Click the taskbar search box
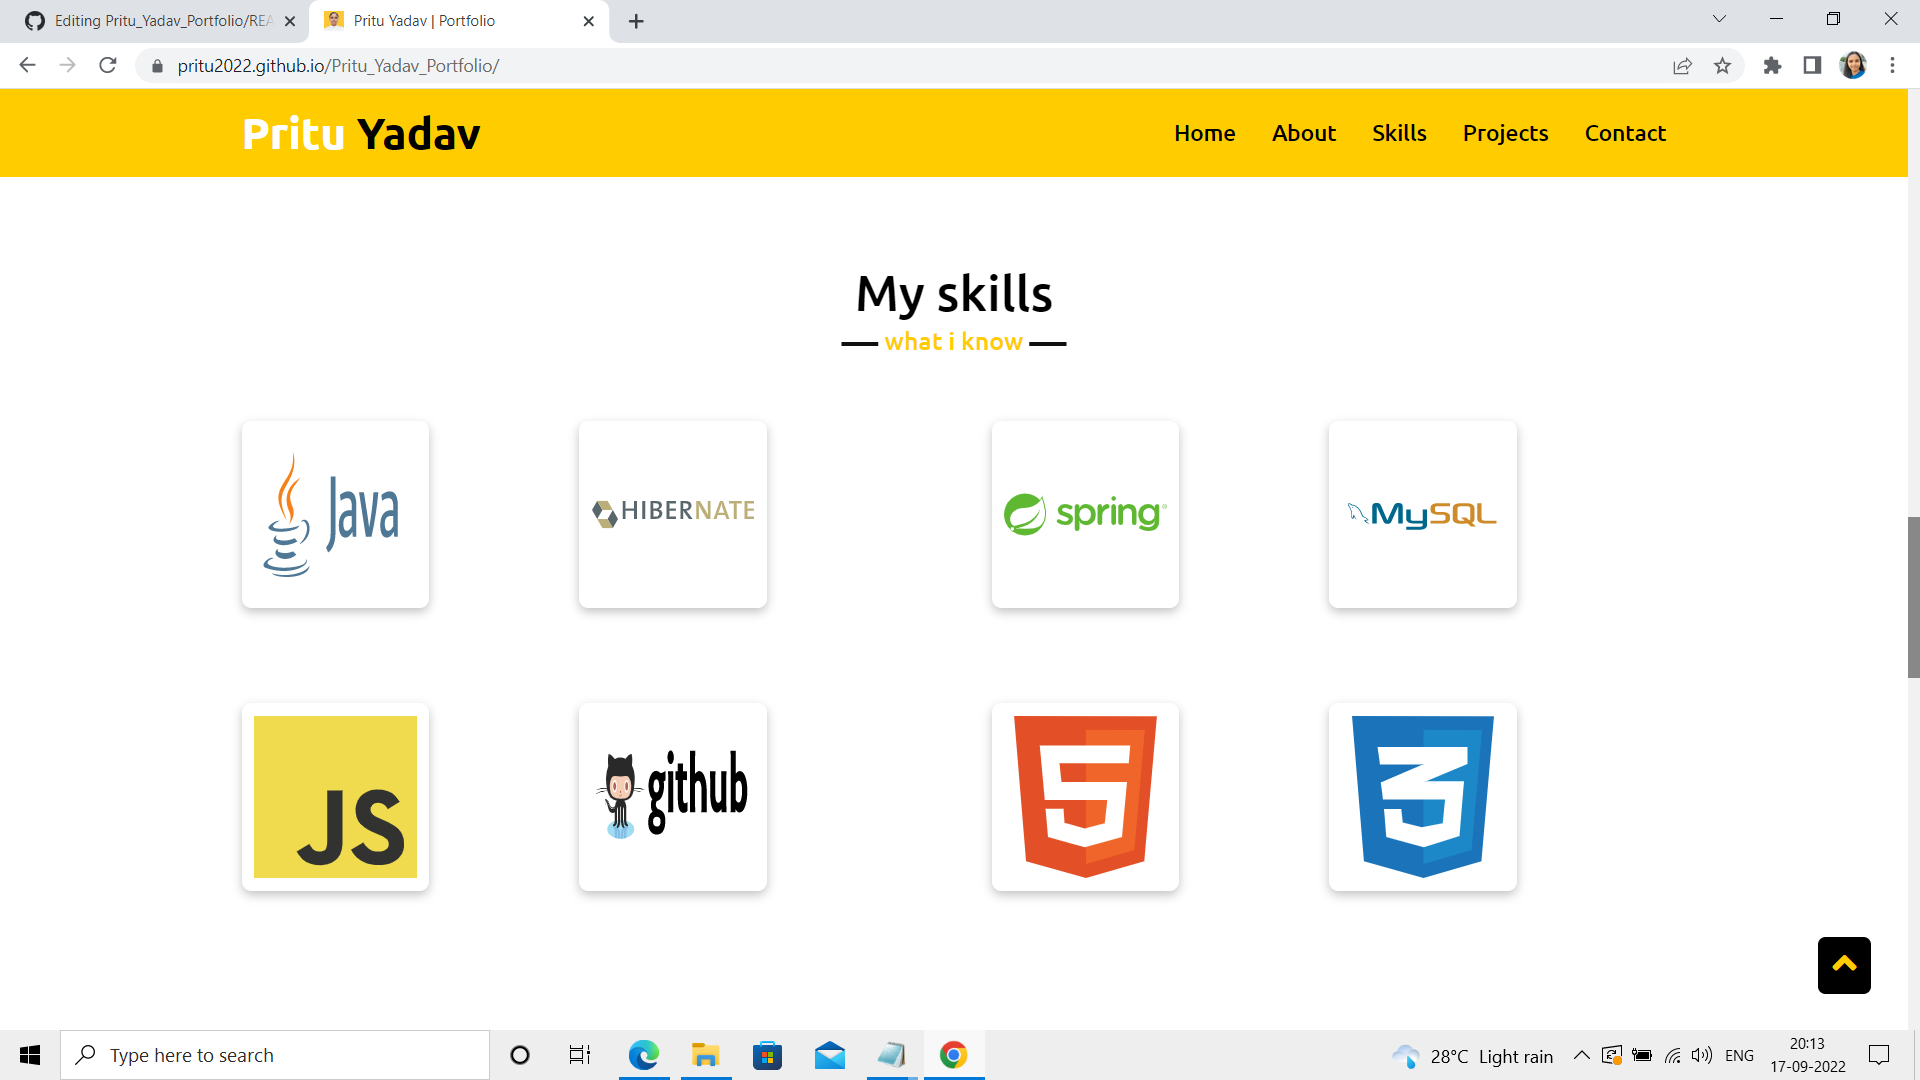The width and height of the screenshot is (1920, 1080). click(x=275, y=1055)
